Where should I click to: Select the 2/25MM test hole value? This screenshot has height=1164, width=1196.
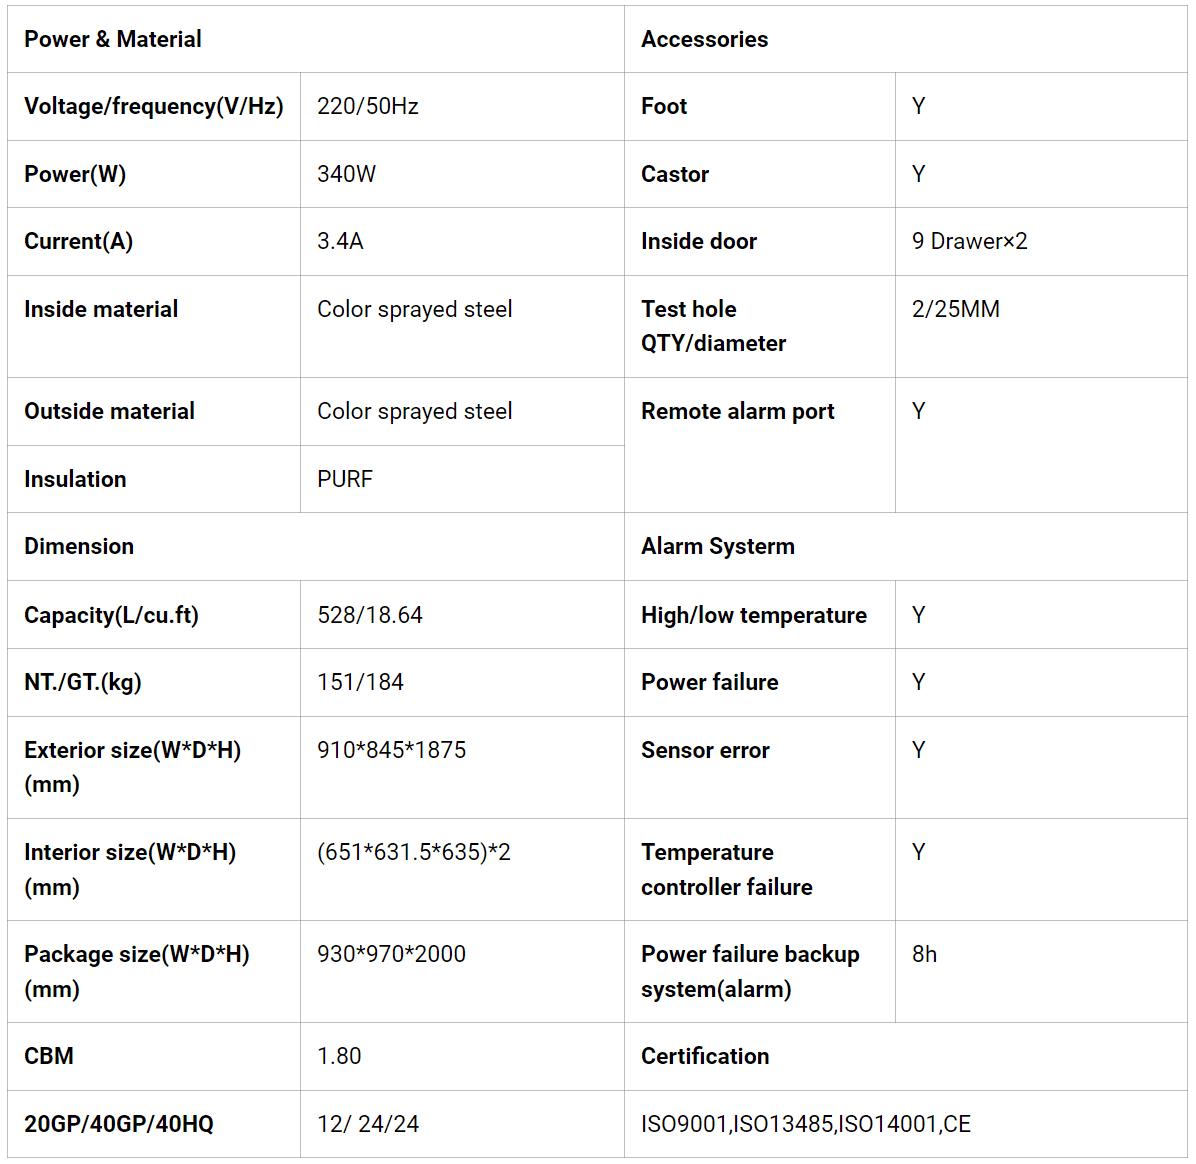click(x=956, y=309)
